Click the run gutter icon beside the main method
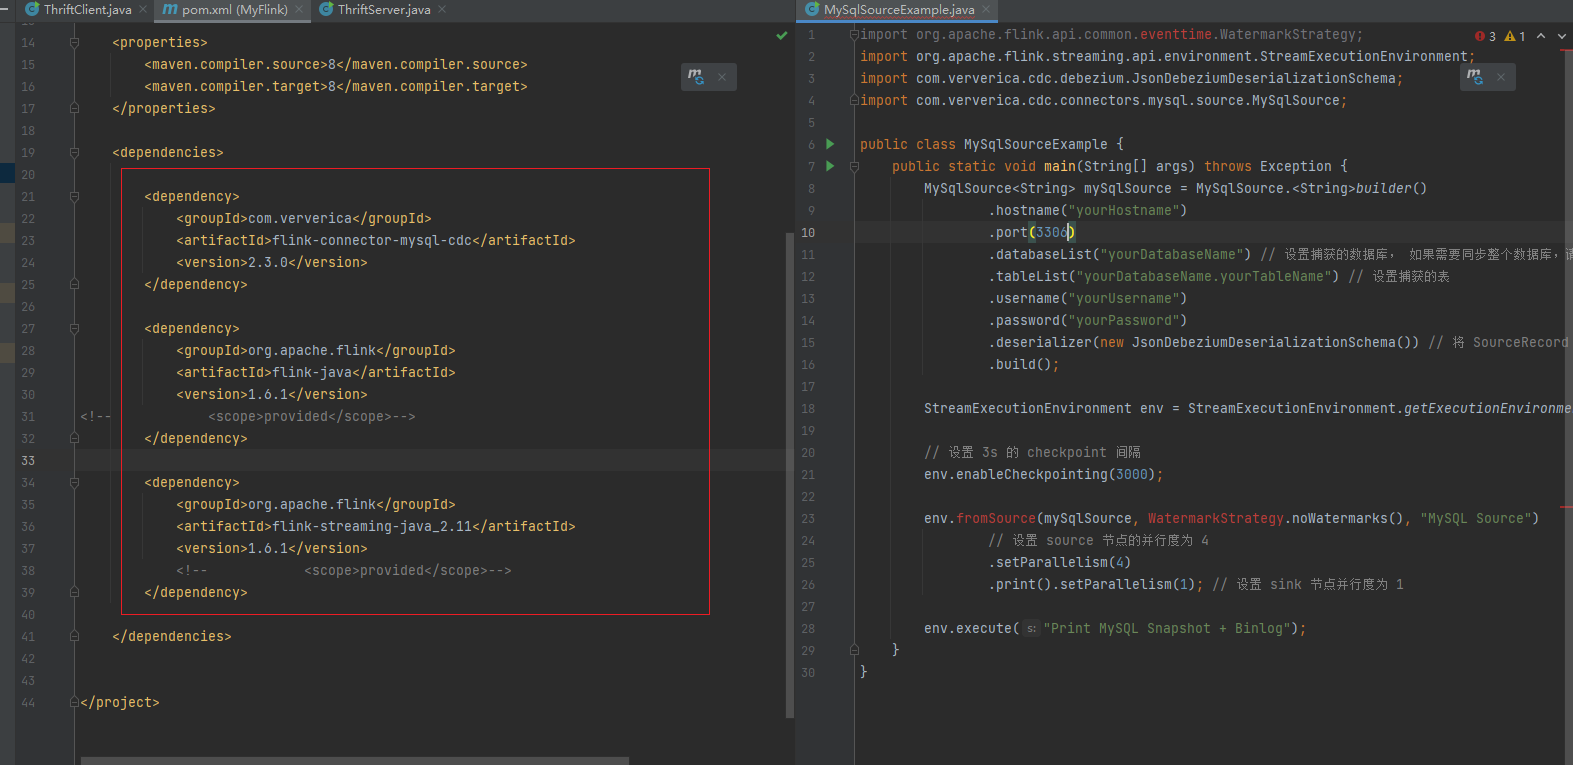 (830, 166)
